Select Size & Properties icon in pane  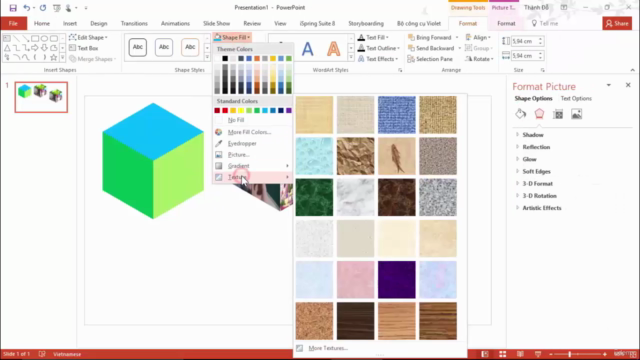[x=558, y=114]
